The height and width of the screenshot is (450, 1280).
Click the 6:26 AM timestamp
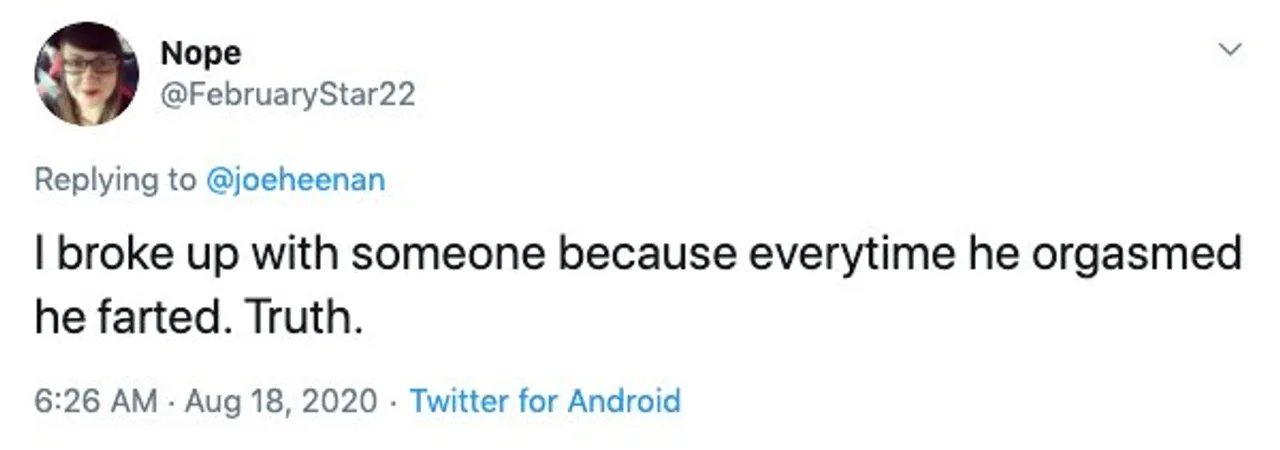click(x=96, y=401)
